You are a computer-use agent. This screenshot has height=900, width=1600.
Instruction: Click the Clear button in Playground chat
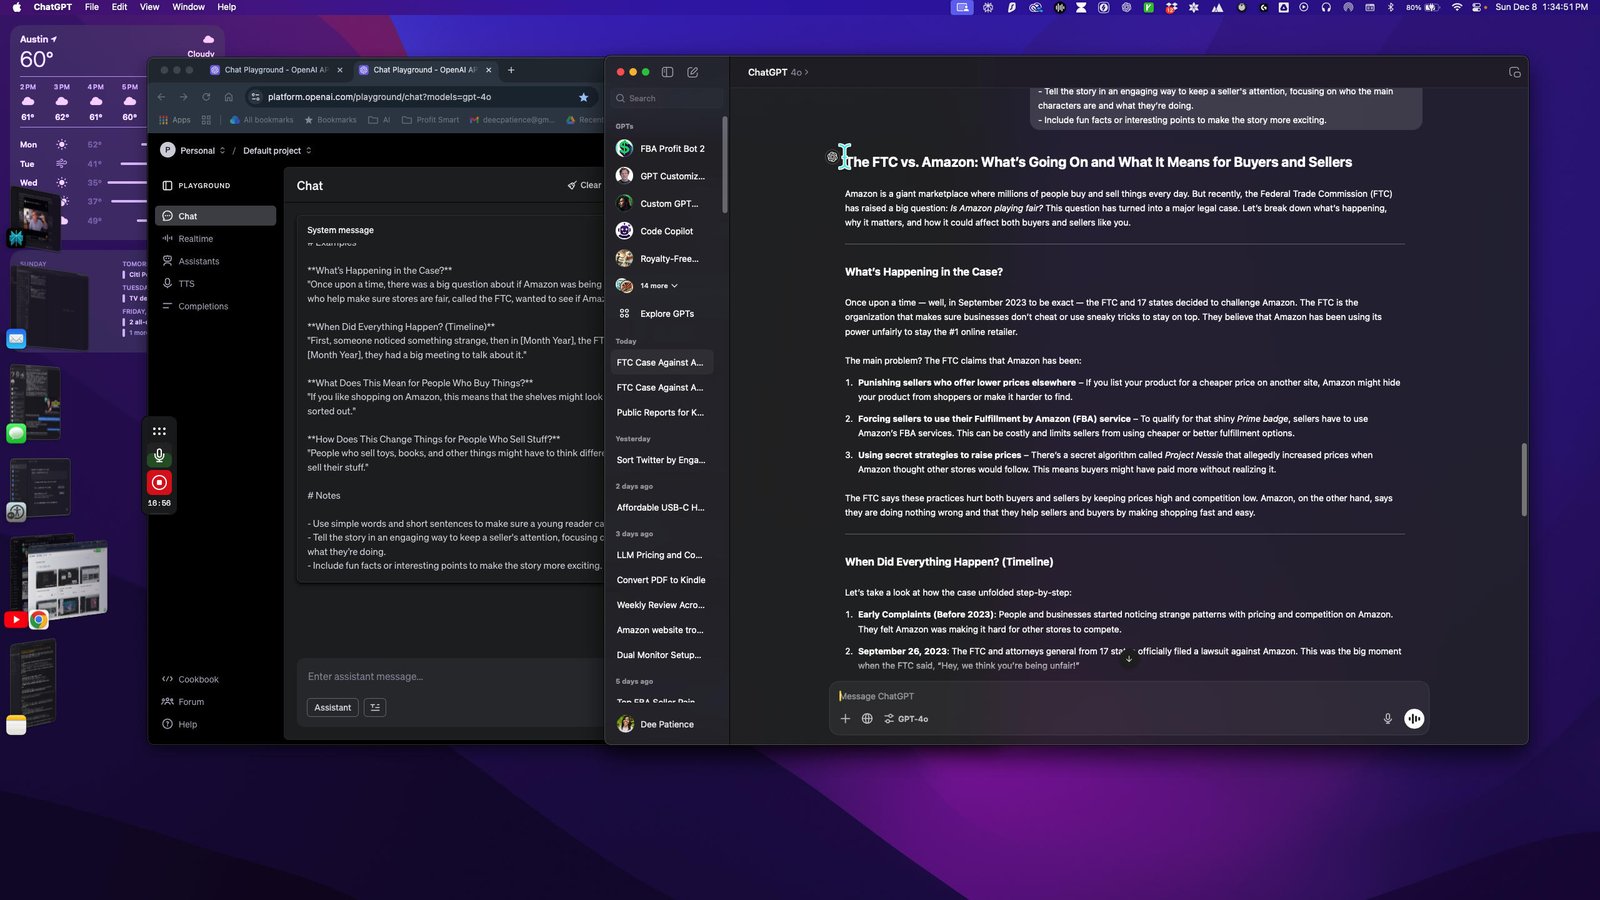pyautogui.click(x=584, y=185)
